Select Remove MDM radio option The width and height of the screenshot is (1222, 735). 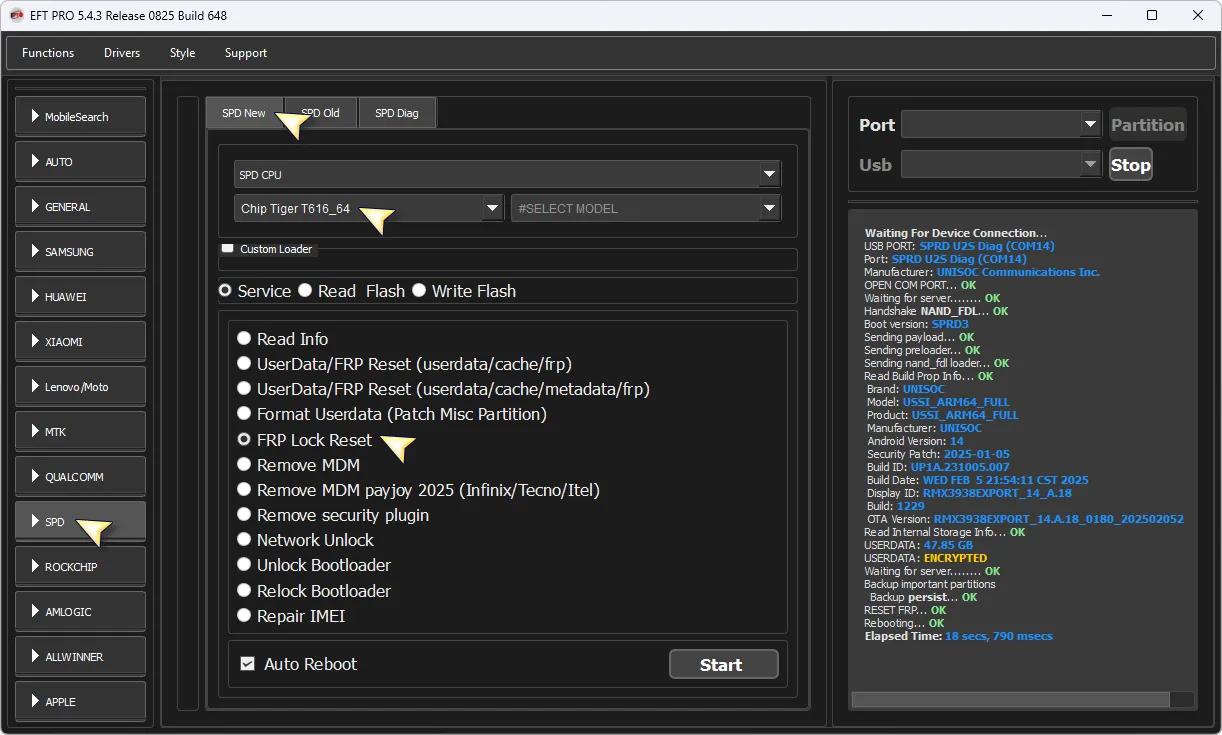(x=244, y=465)
